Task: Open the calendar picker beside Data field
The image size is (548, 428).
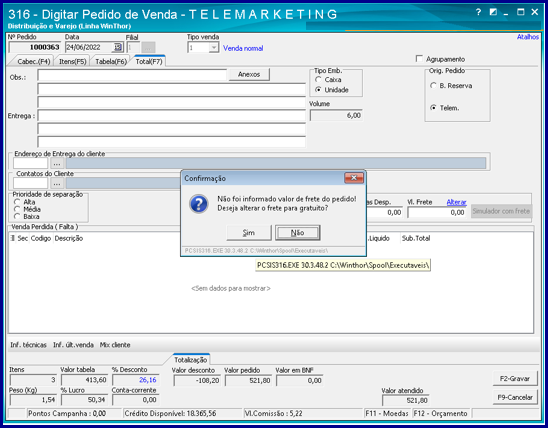Action: click(118, 47)
